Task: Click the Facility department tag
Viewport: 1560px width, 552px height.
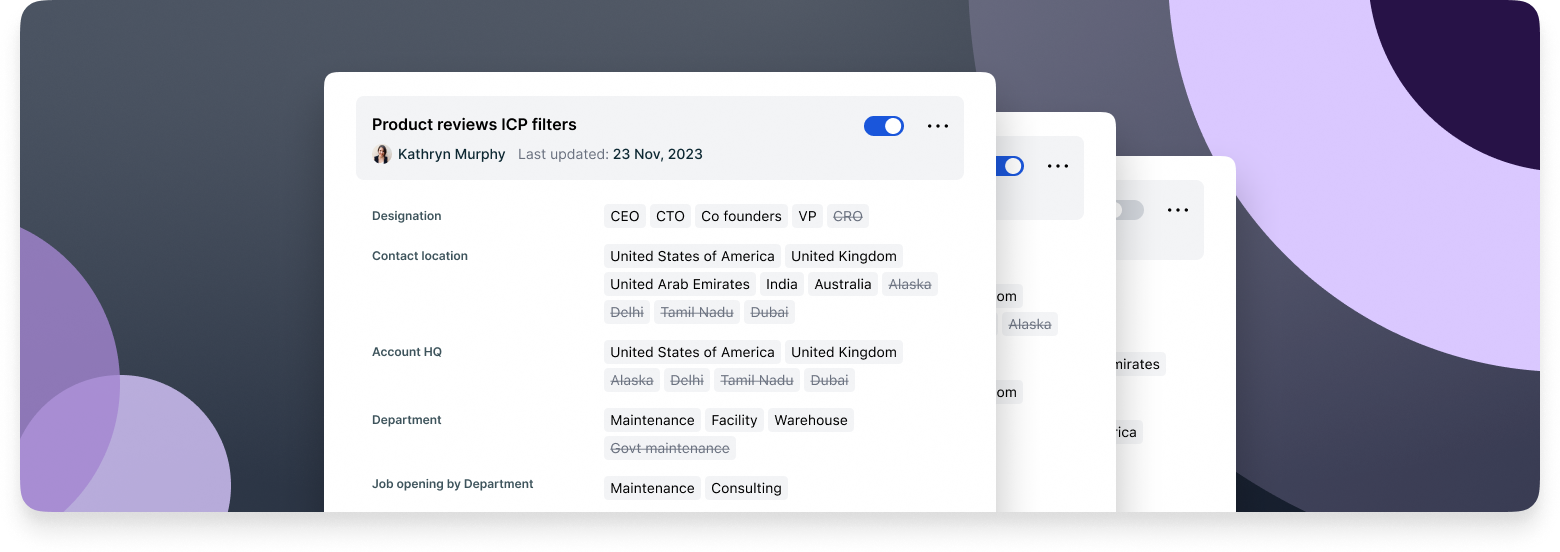Action: click(734, 420)
